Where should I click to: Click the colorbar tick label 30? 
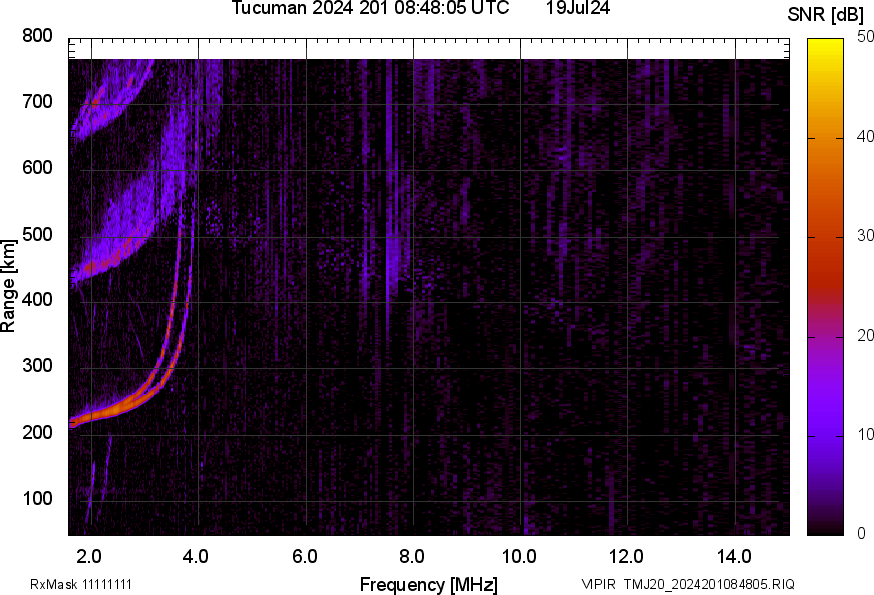click(x=865, y=235)
